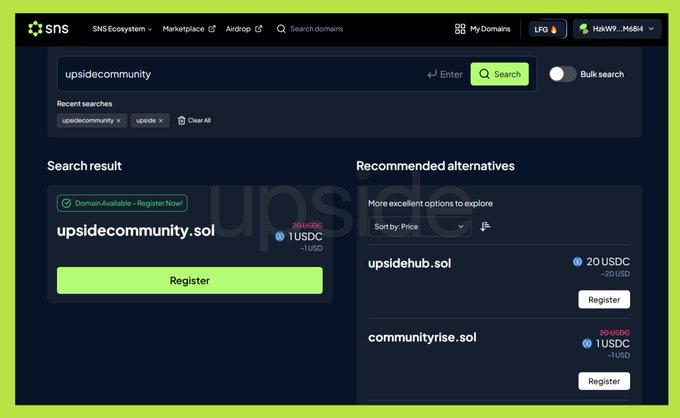Open the Sort by: Price dropdown

[419, 227]
